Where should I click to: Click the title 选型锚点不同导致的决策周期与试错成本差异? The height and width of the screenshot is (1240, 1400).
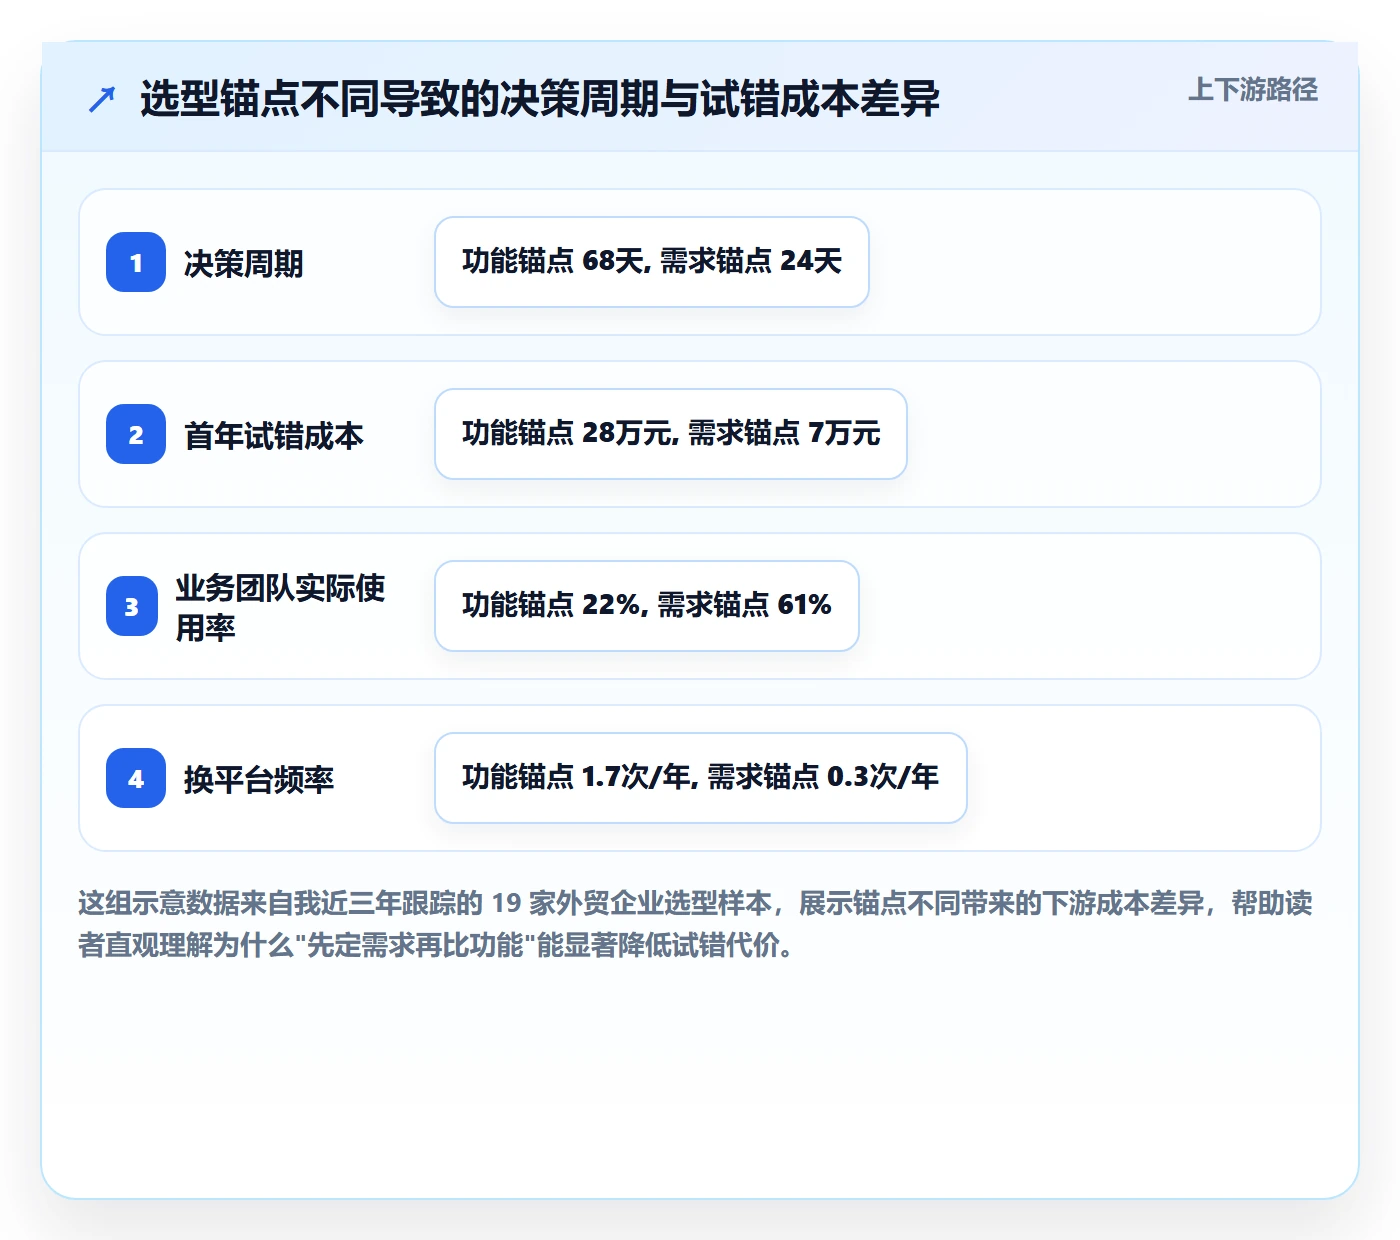tap(540, 99)
